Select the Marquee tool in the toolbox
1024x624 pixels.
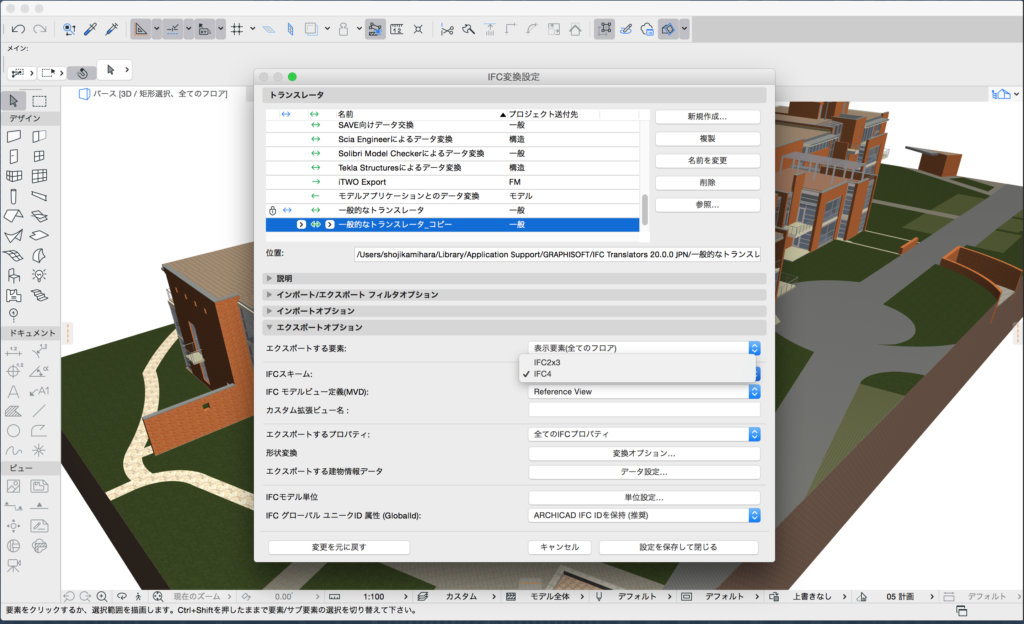(x=40, y=101)
